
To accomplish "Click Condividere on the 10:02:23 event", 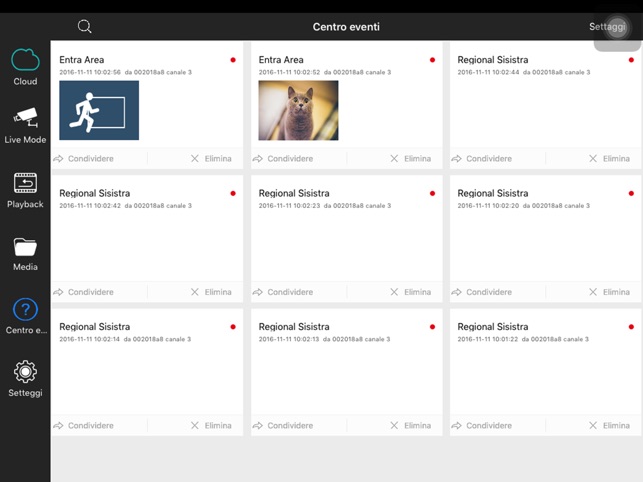I will [283, 292].
